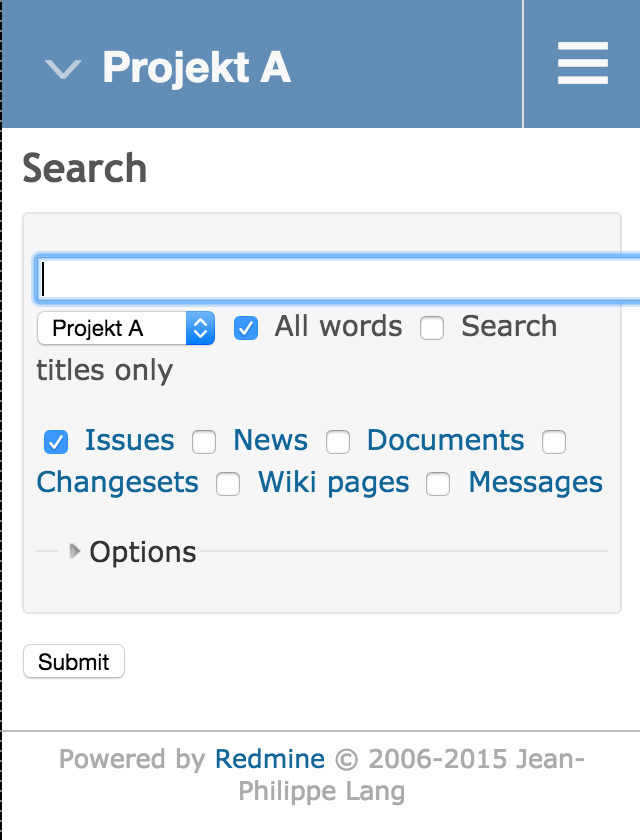Viewport: 640px width, 840px height.
Task: Expand the project chevron beside Projekt A
Action: pos(63,69)
